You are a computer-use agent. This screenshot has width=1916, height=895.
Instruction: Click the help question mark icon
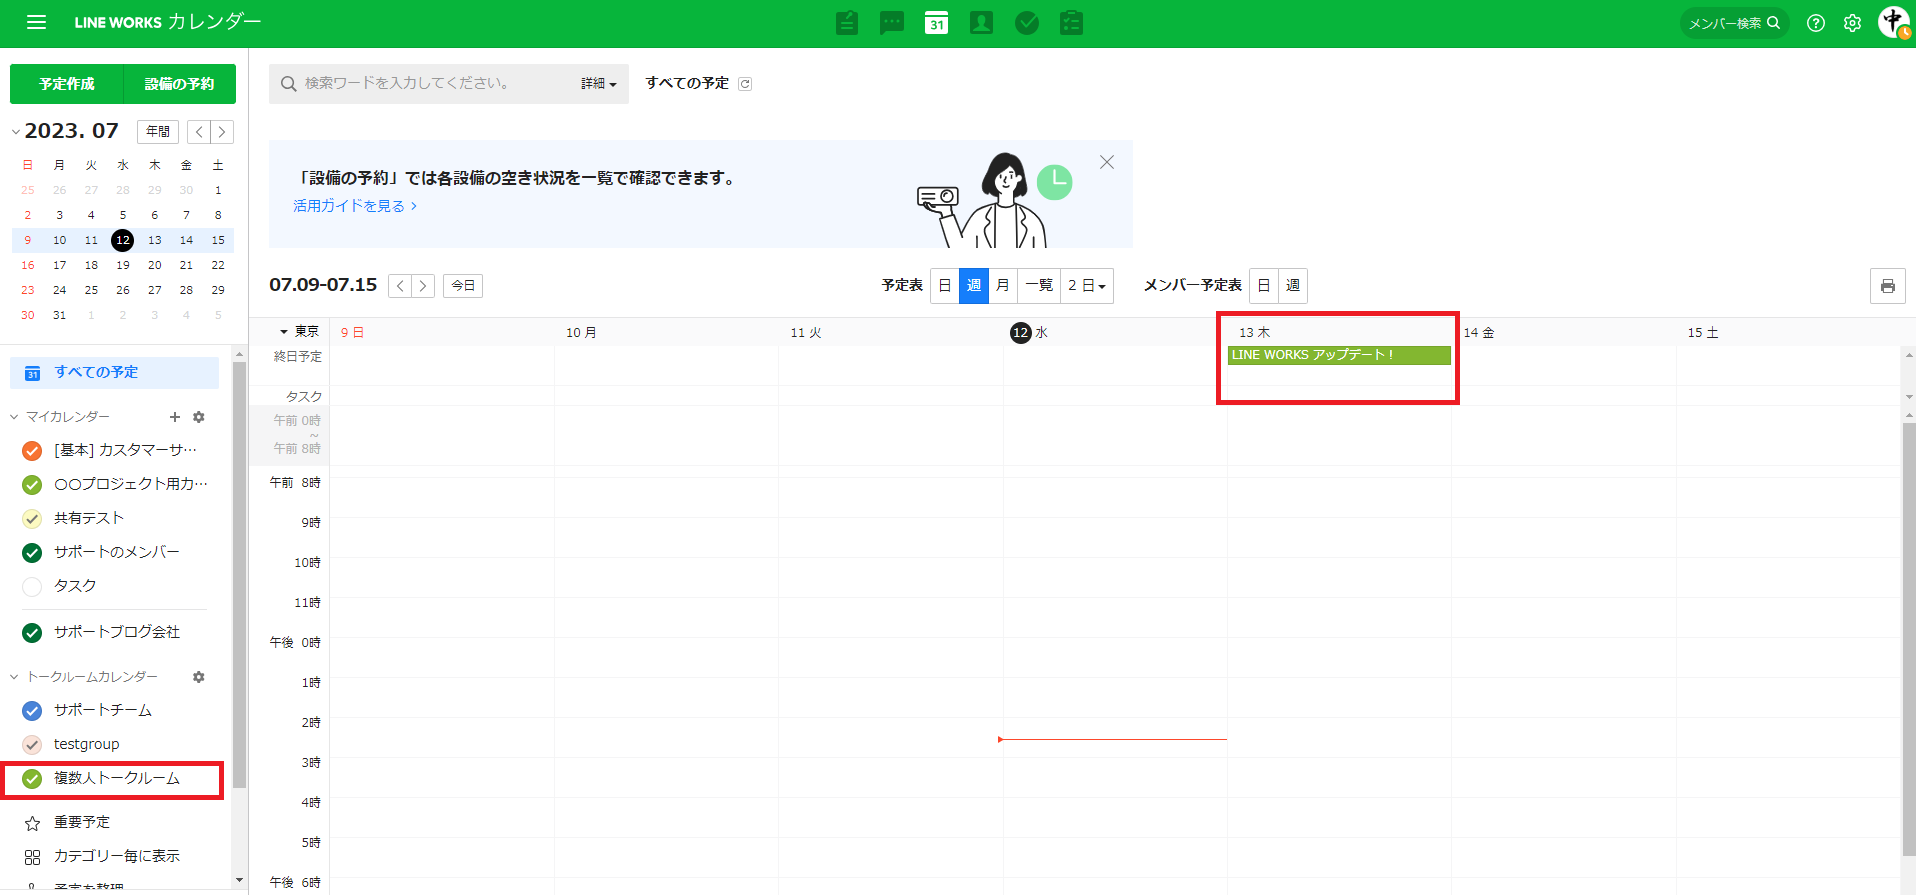coord(1816,23)
